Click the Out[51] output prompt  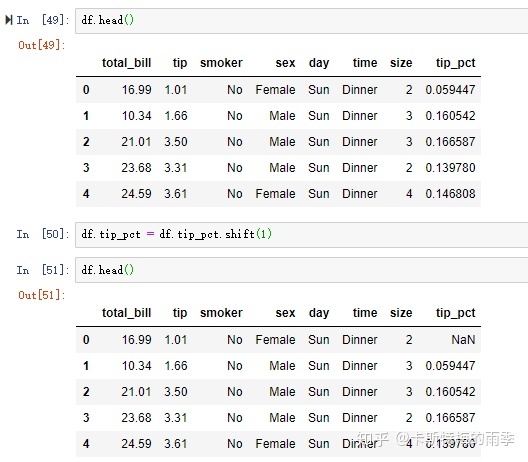(41, 295)
